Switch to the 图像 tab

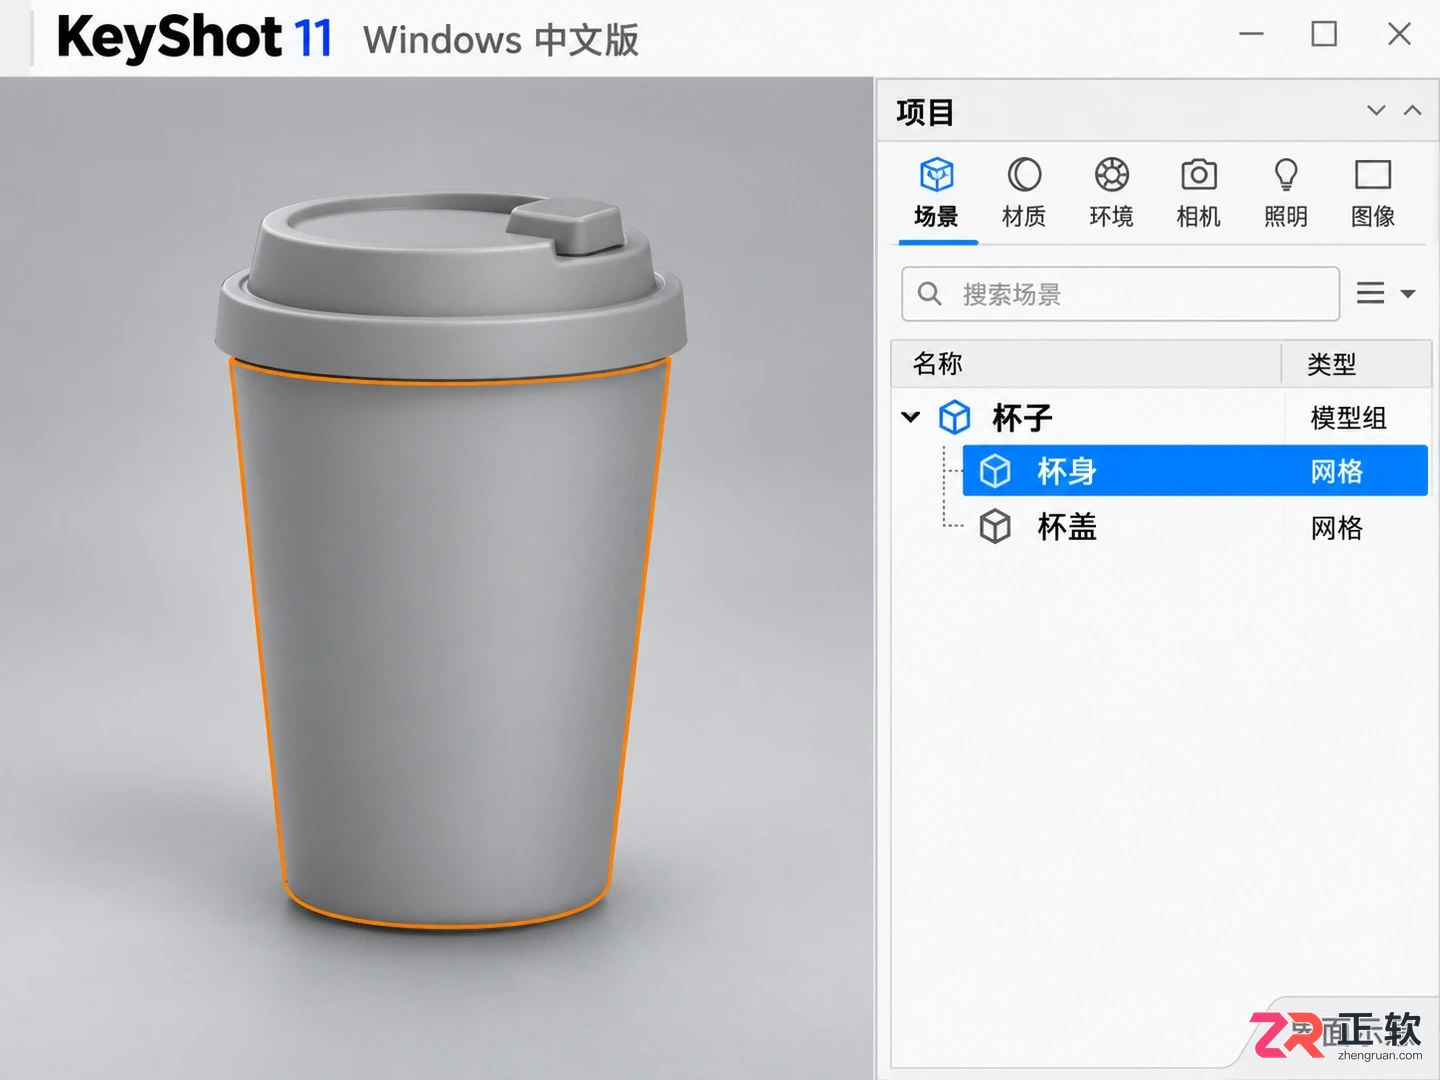1372,193
